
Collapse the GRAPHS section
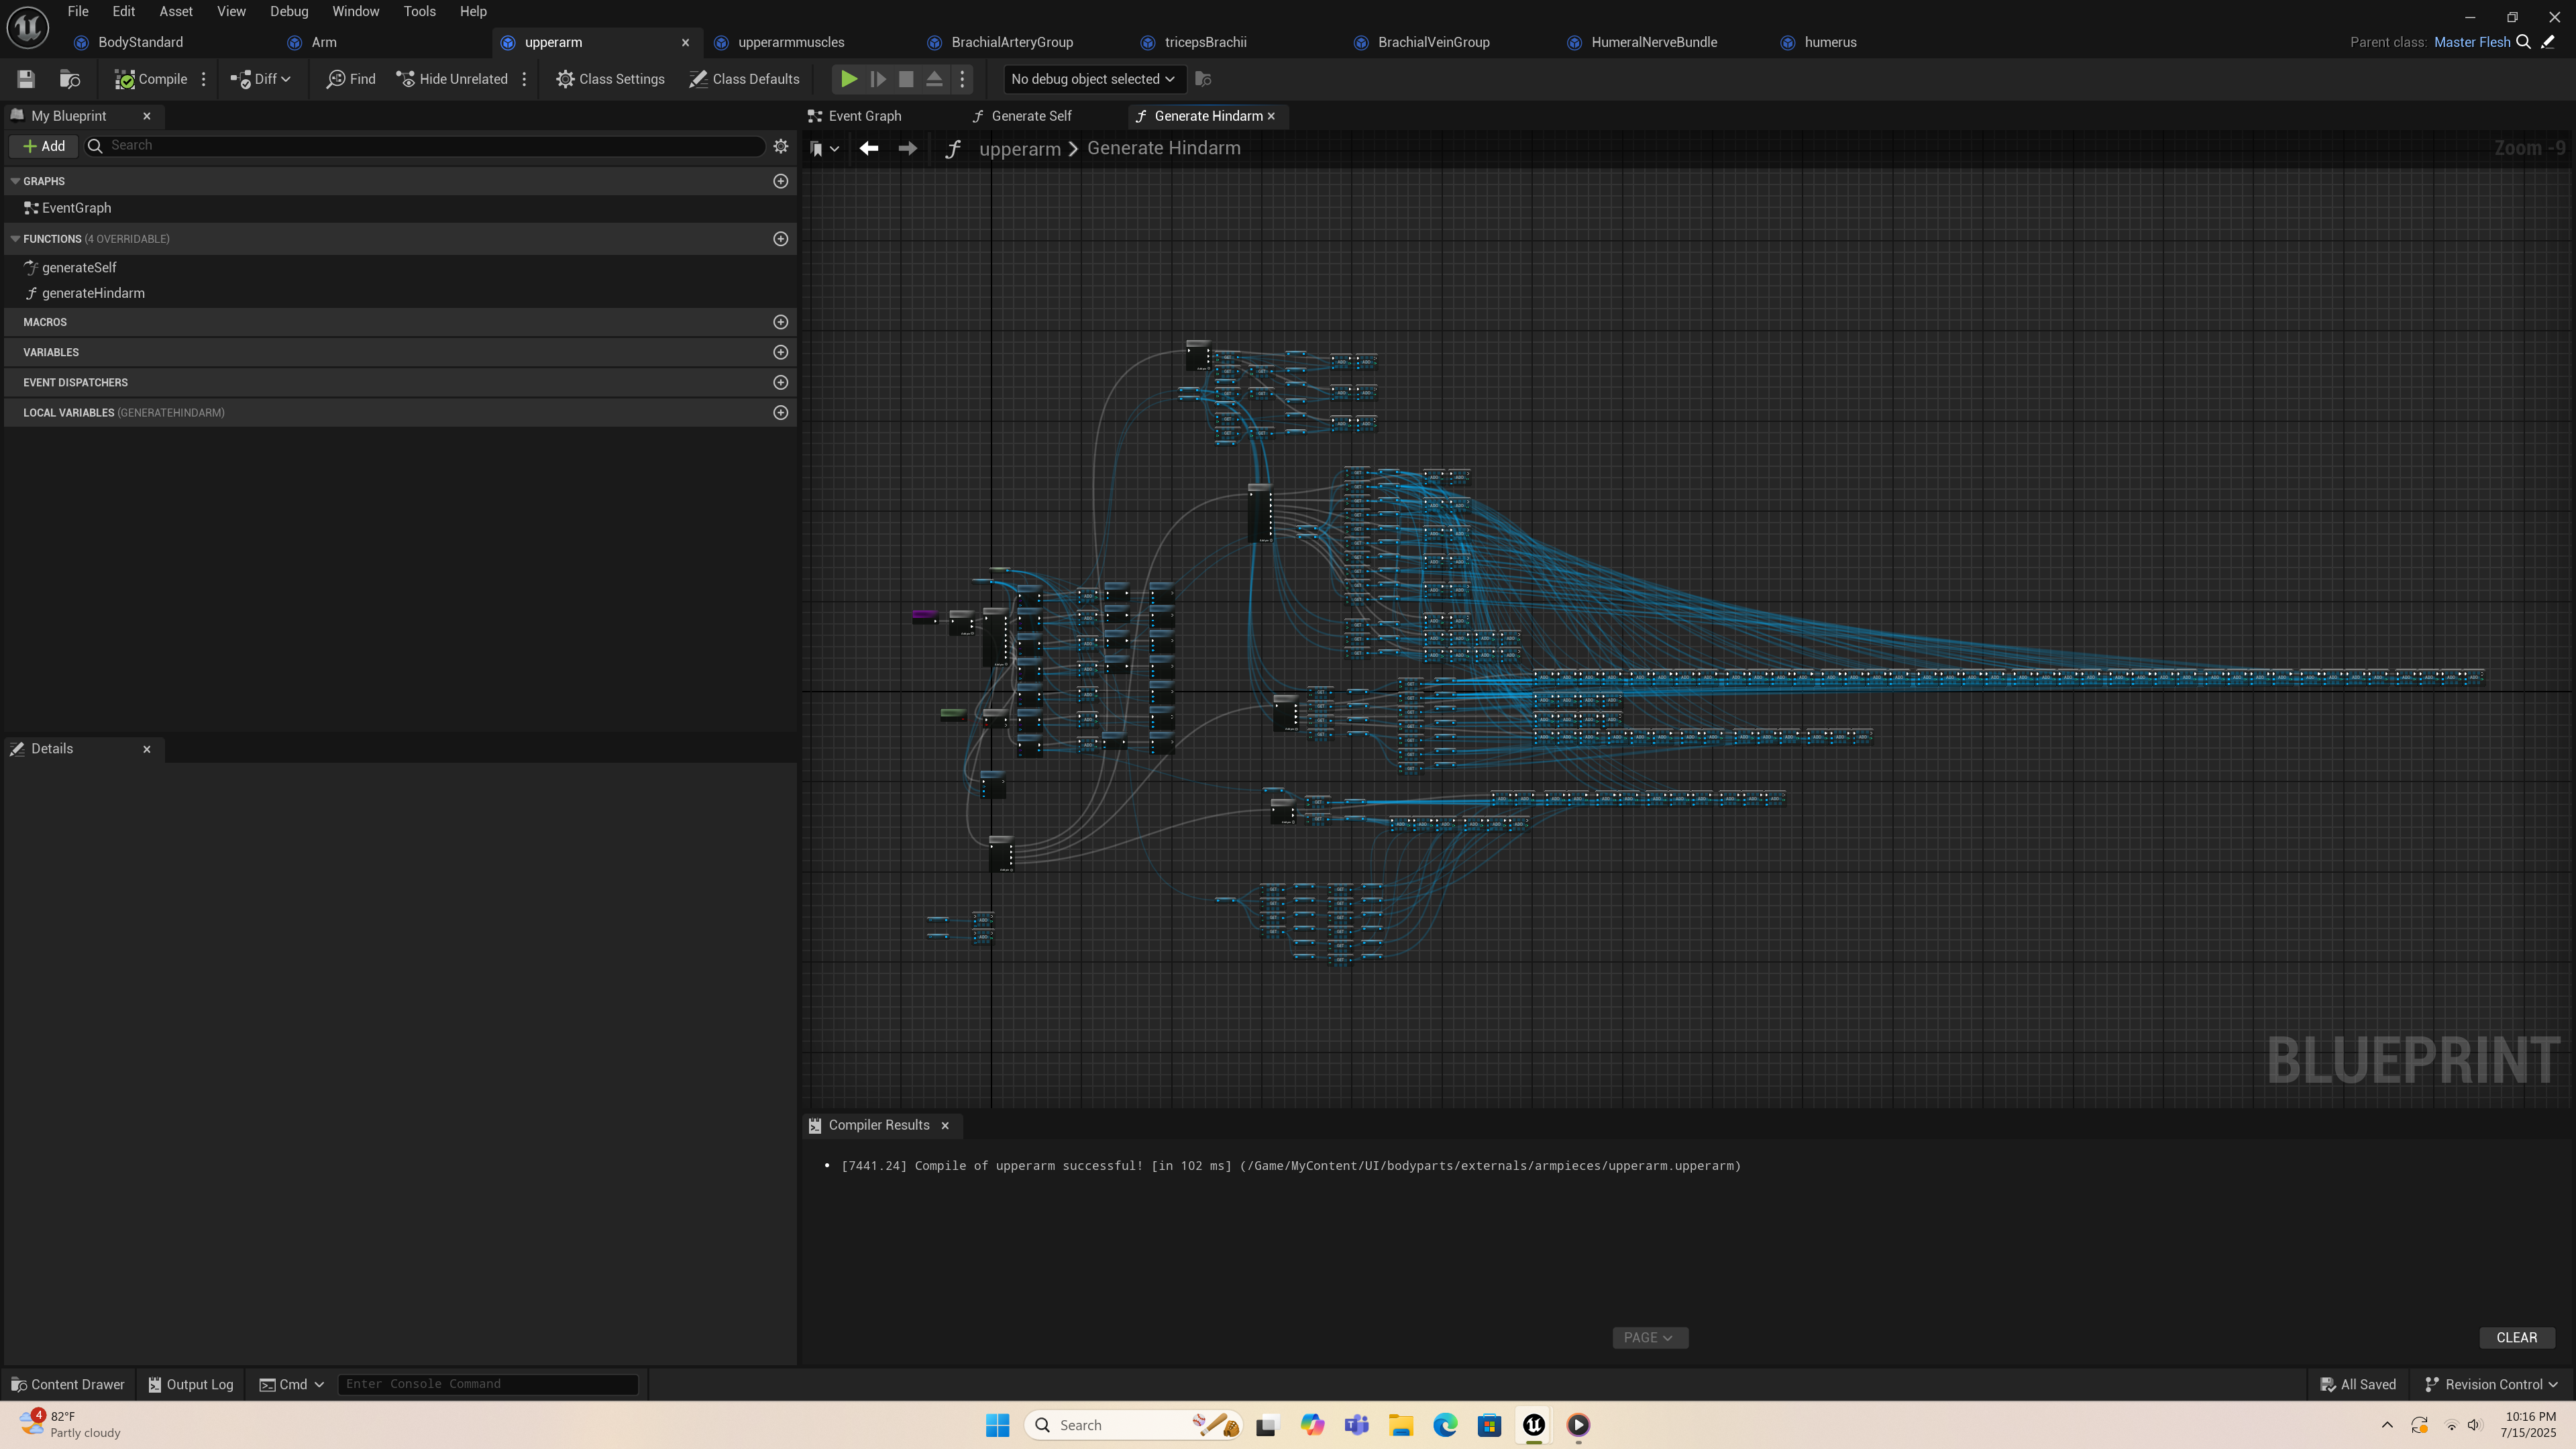(15, 181)
